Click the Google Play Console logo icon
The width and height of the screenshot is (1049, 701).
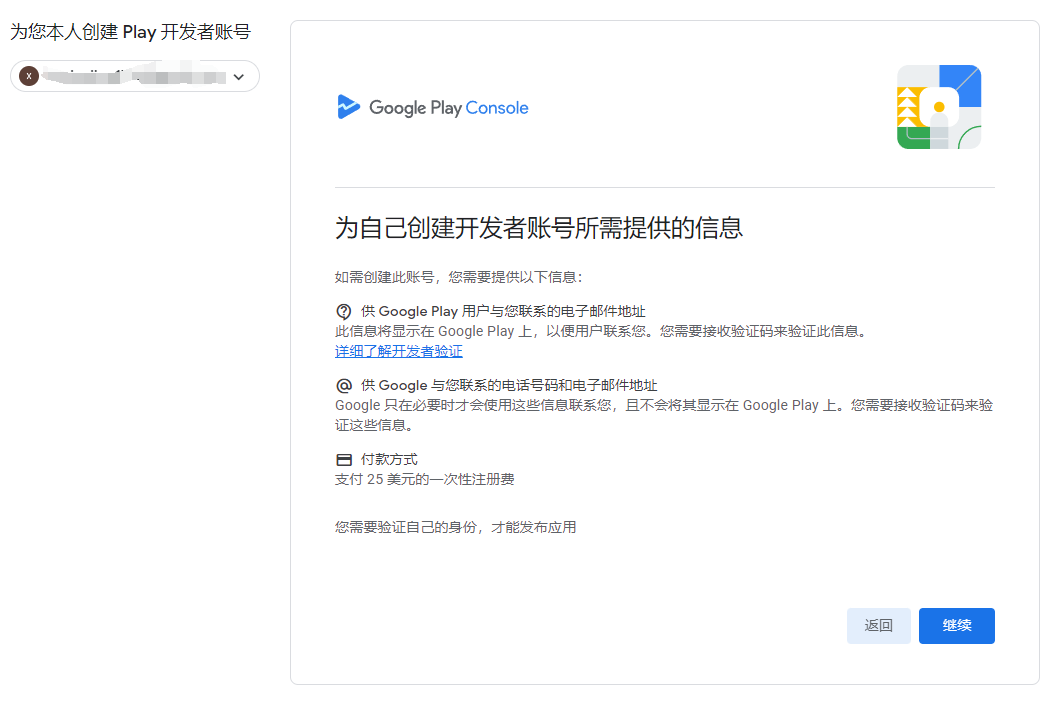[349, 107]
